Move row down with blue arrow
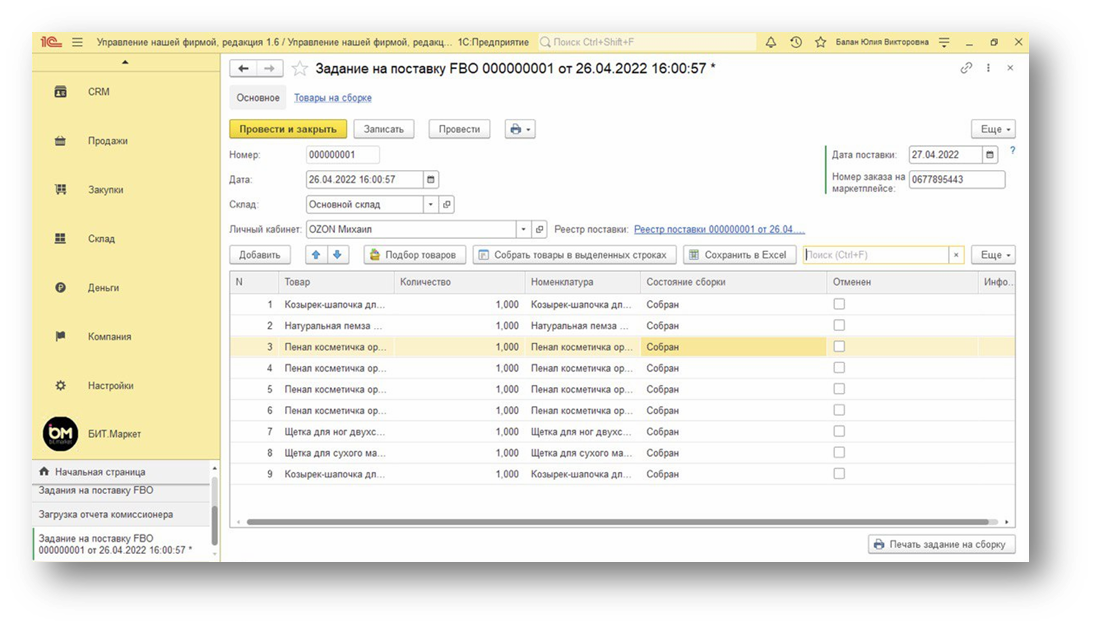The height and width of the screenshot is (627, 1094). pyautogui.click(x=337, y=255)
